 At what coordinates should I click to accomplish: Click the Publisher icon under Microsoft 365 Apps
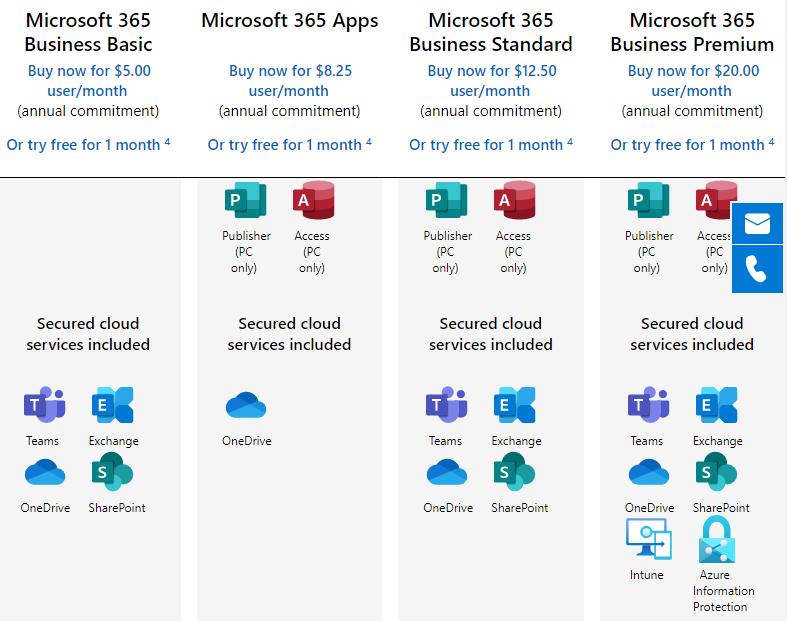246,200
